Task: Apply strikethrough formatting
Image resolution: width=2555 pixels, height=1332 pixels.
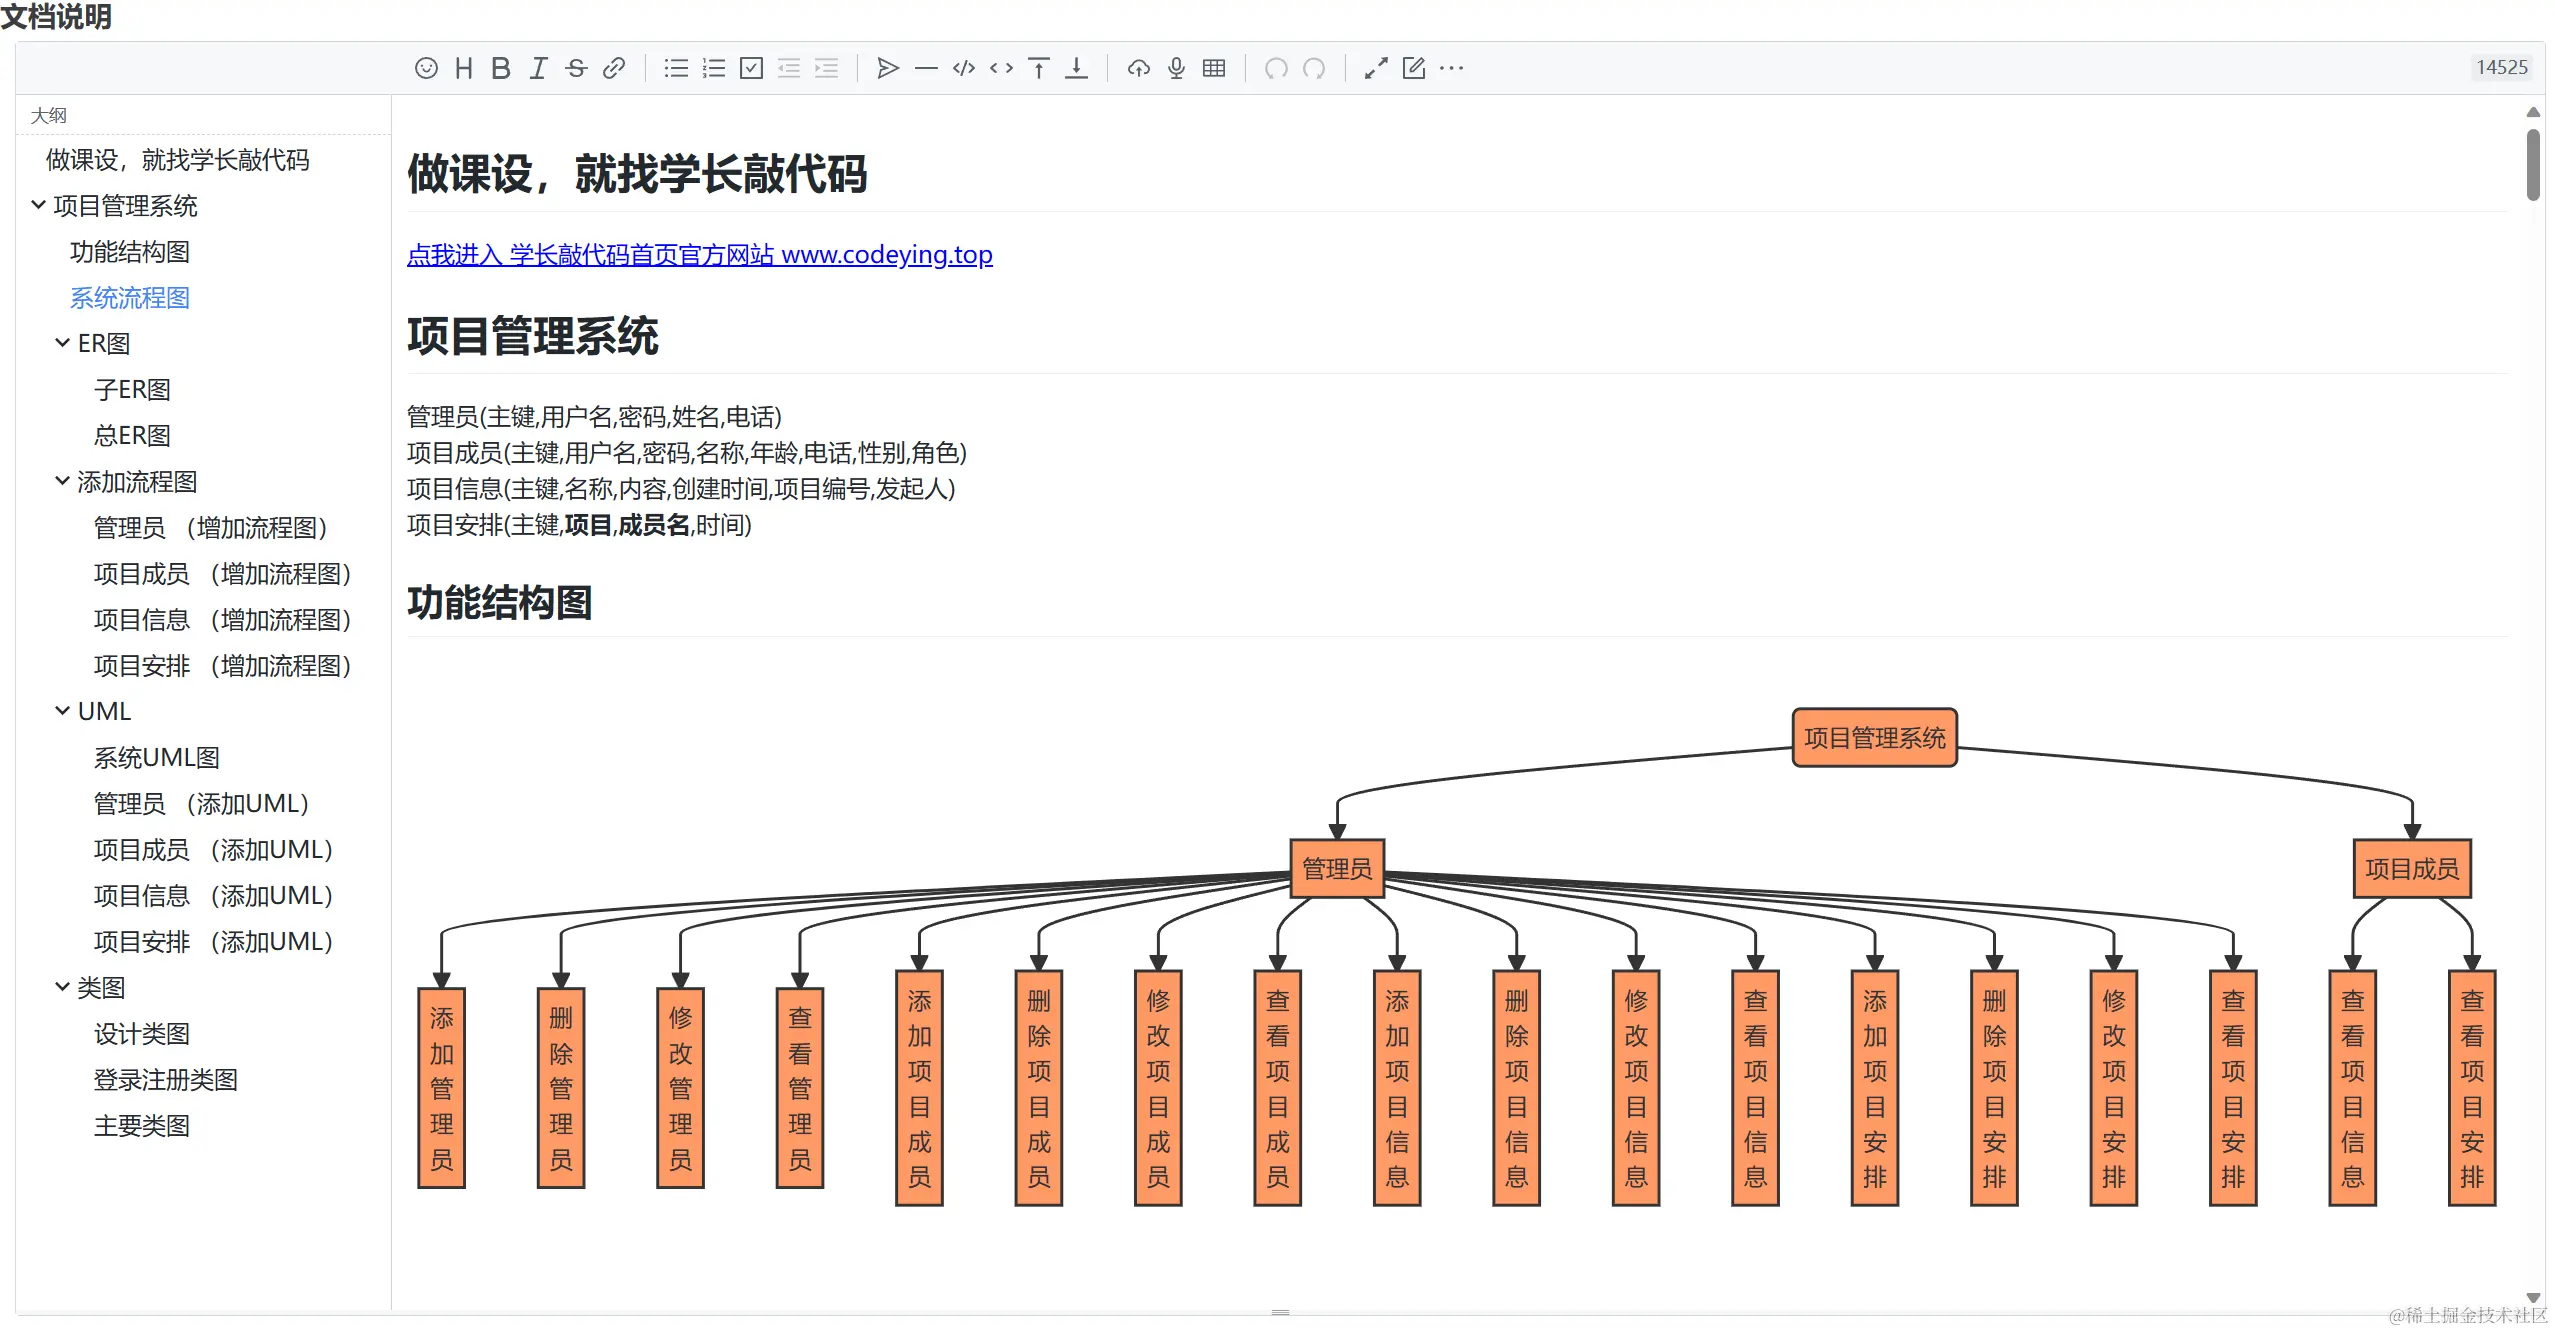Action: (x=576, y=68)
